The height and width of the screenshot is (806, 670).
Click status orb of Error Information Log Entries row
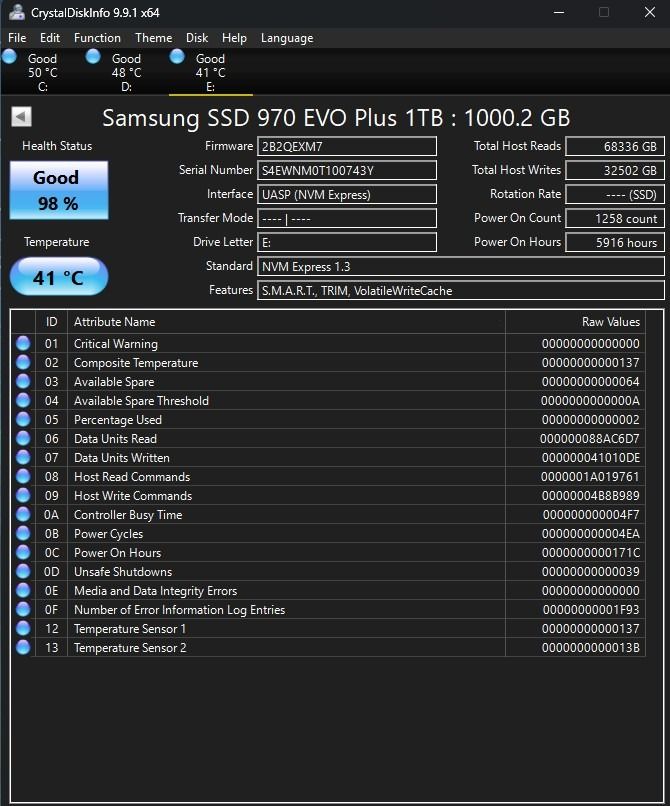[x=23, y=609]
